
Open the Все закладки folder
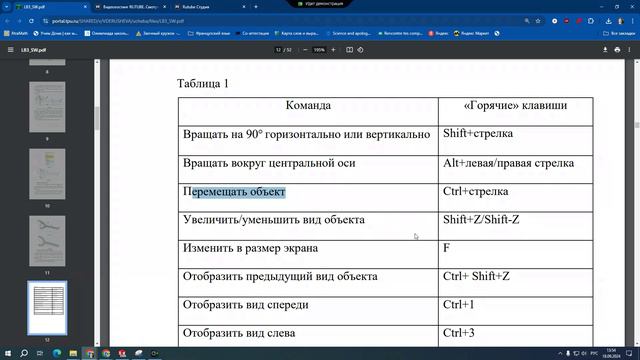(x=619, y=33)
